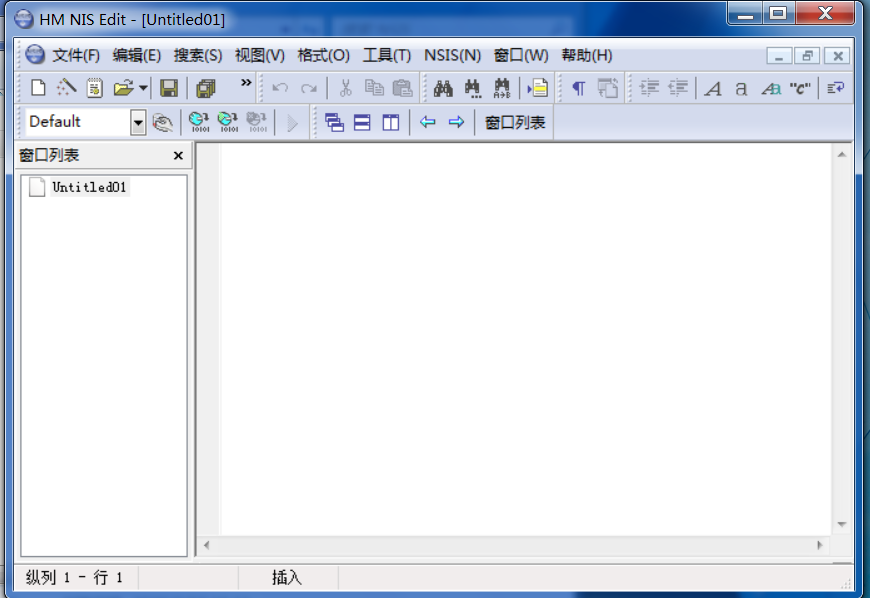Image resolution: width=870 pixels, height=598 pixels.
Task: Go to next window with right arrow
Action: pyautogui.click(x=456, y=122)
